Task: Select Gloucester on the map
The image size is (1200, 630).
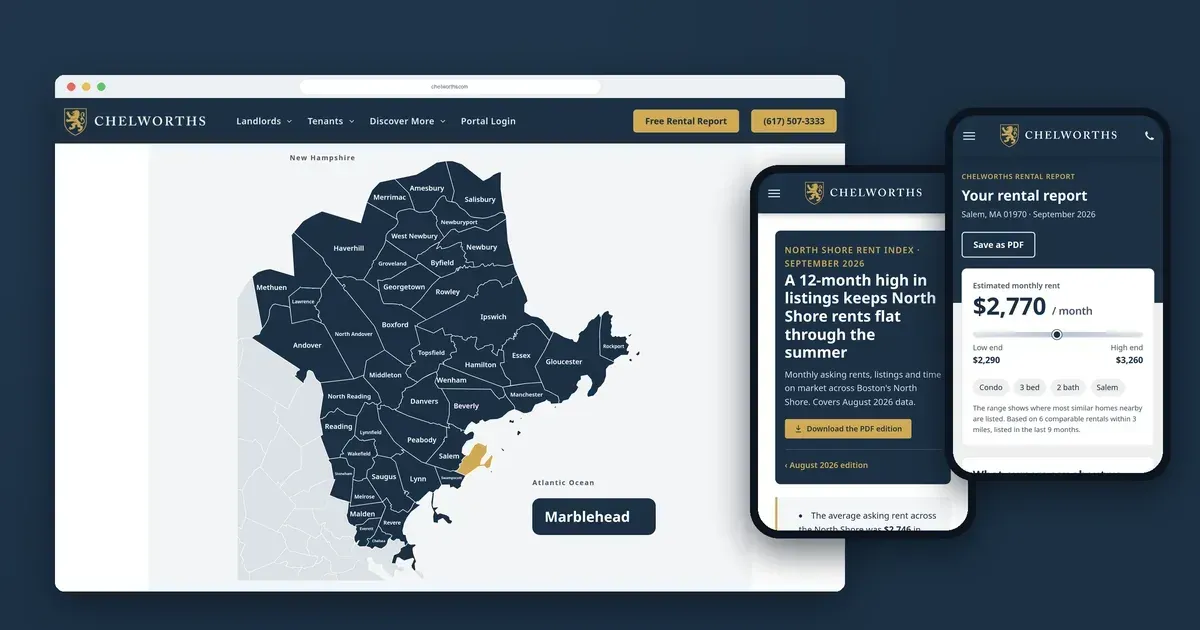Action: (564, 362)
